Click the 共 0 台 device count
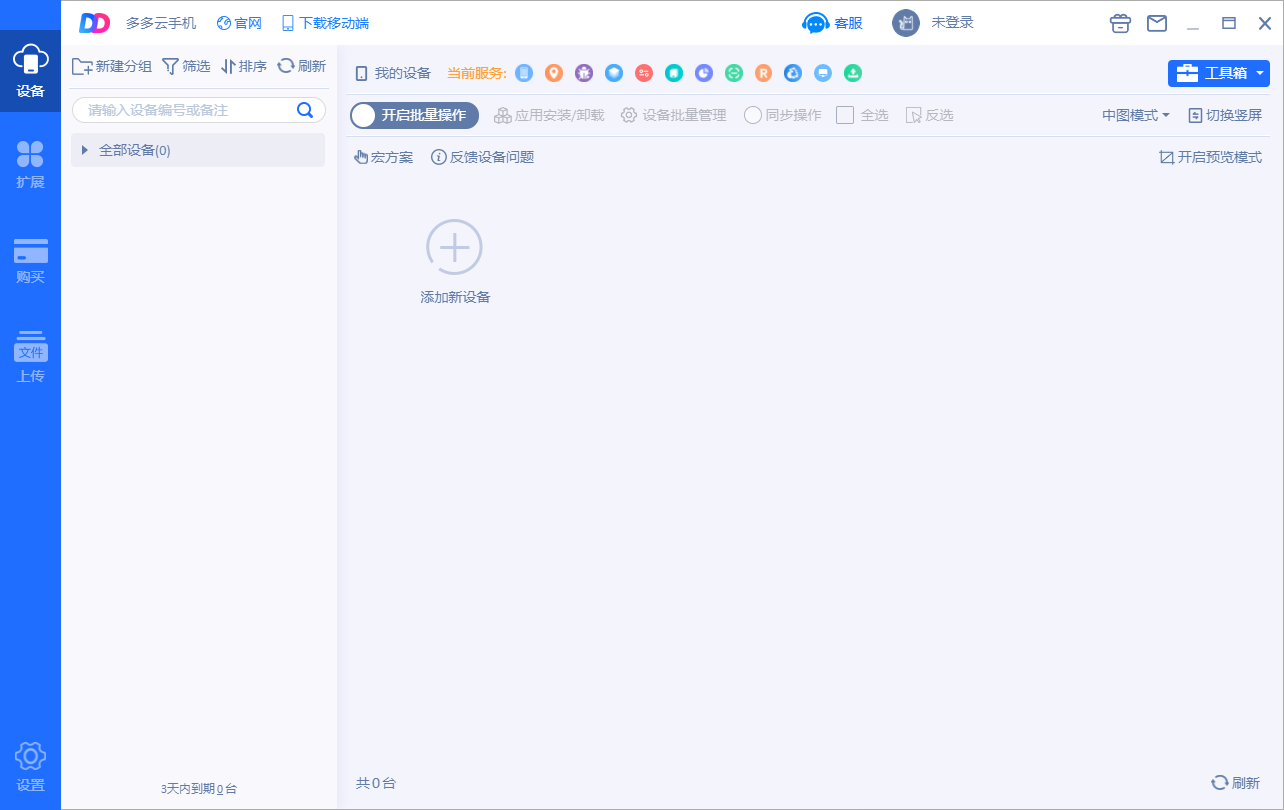The width and height of the screenshot is (1284, 810). click(x=376, y=783)
